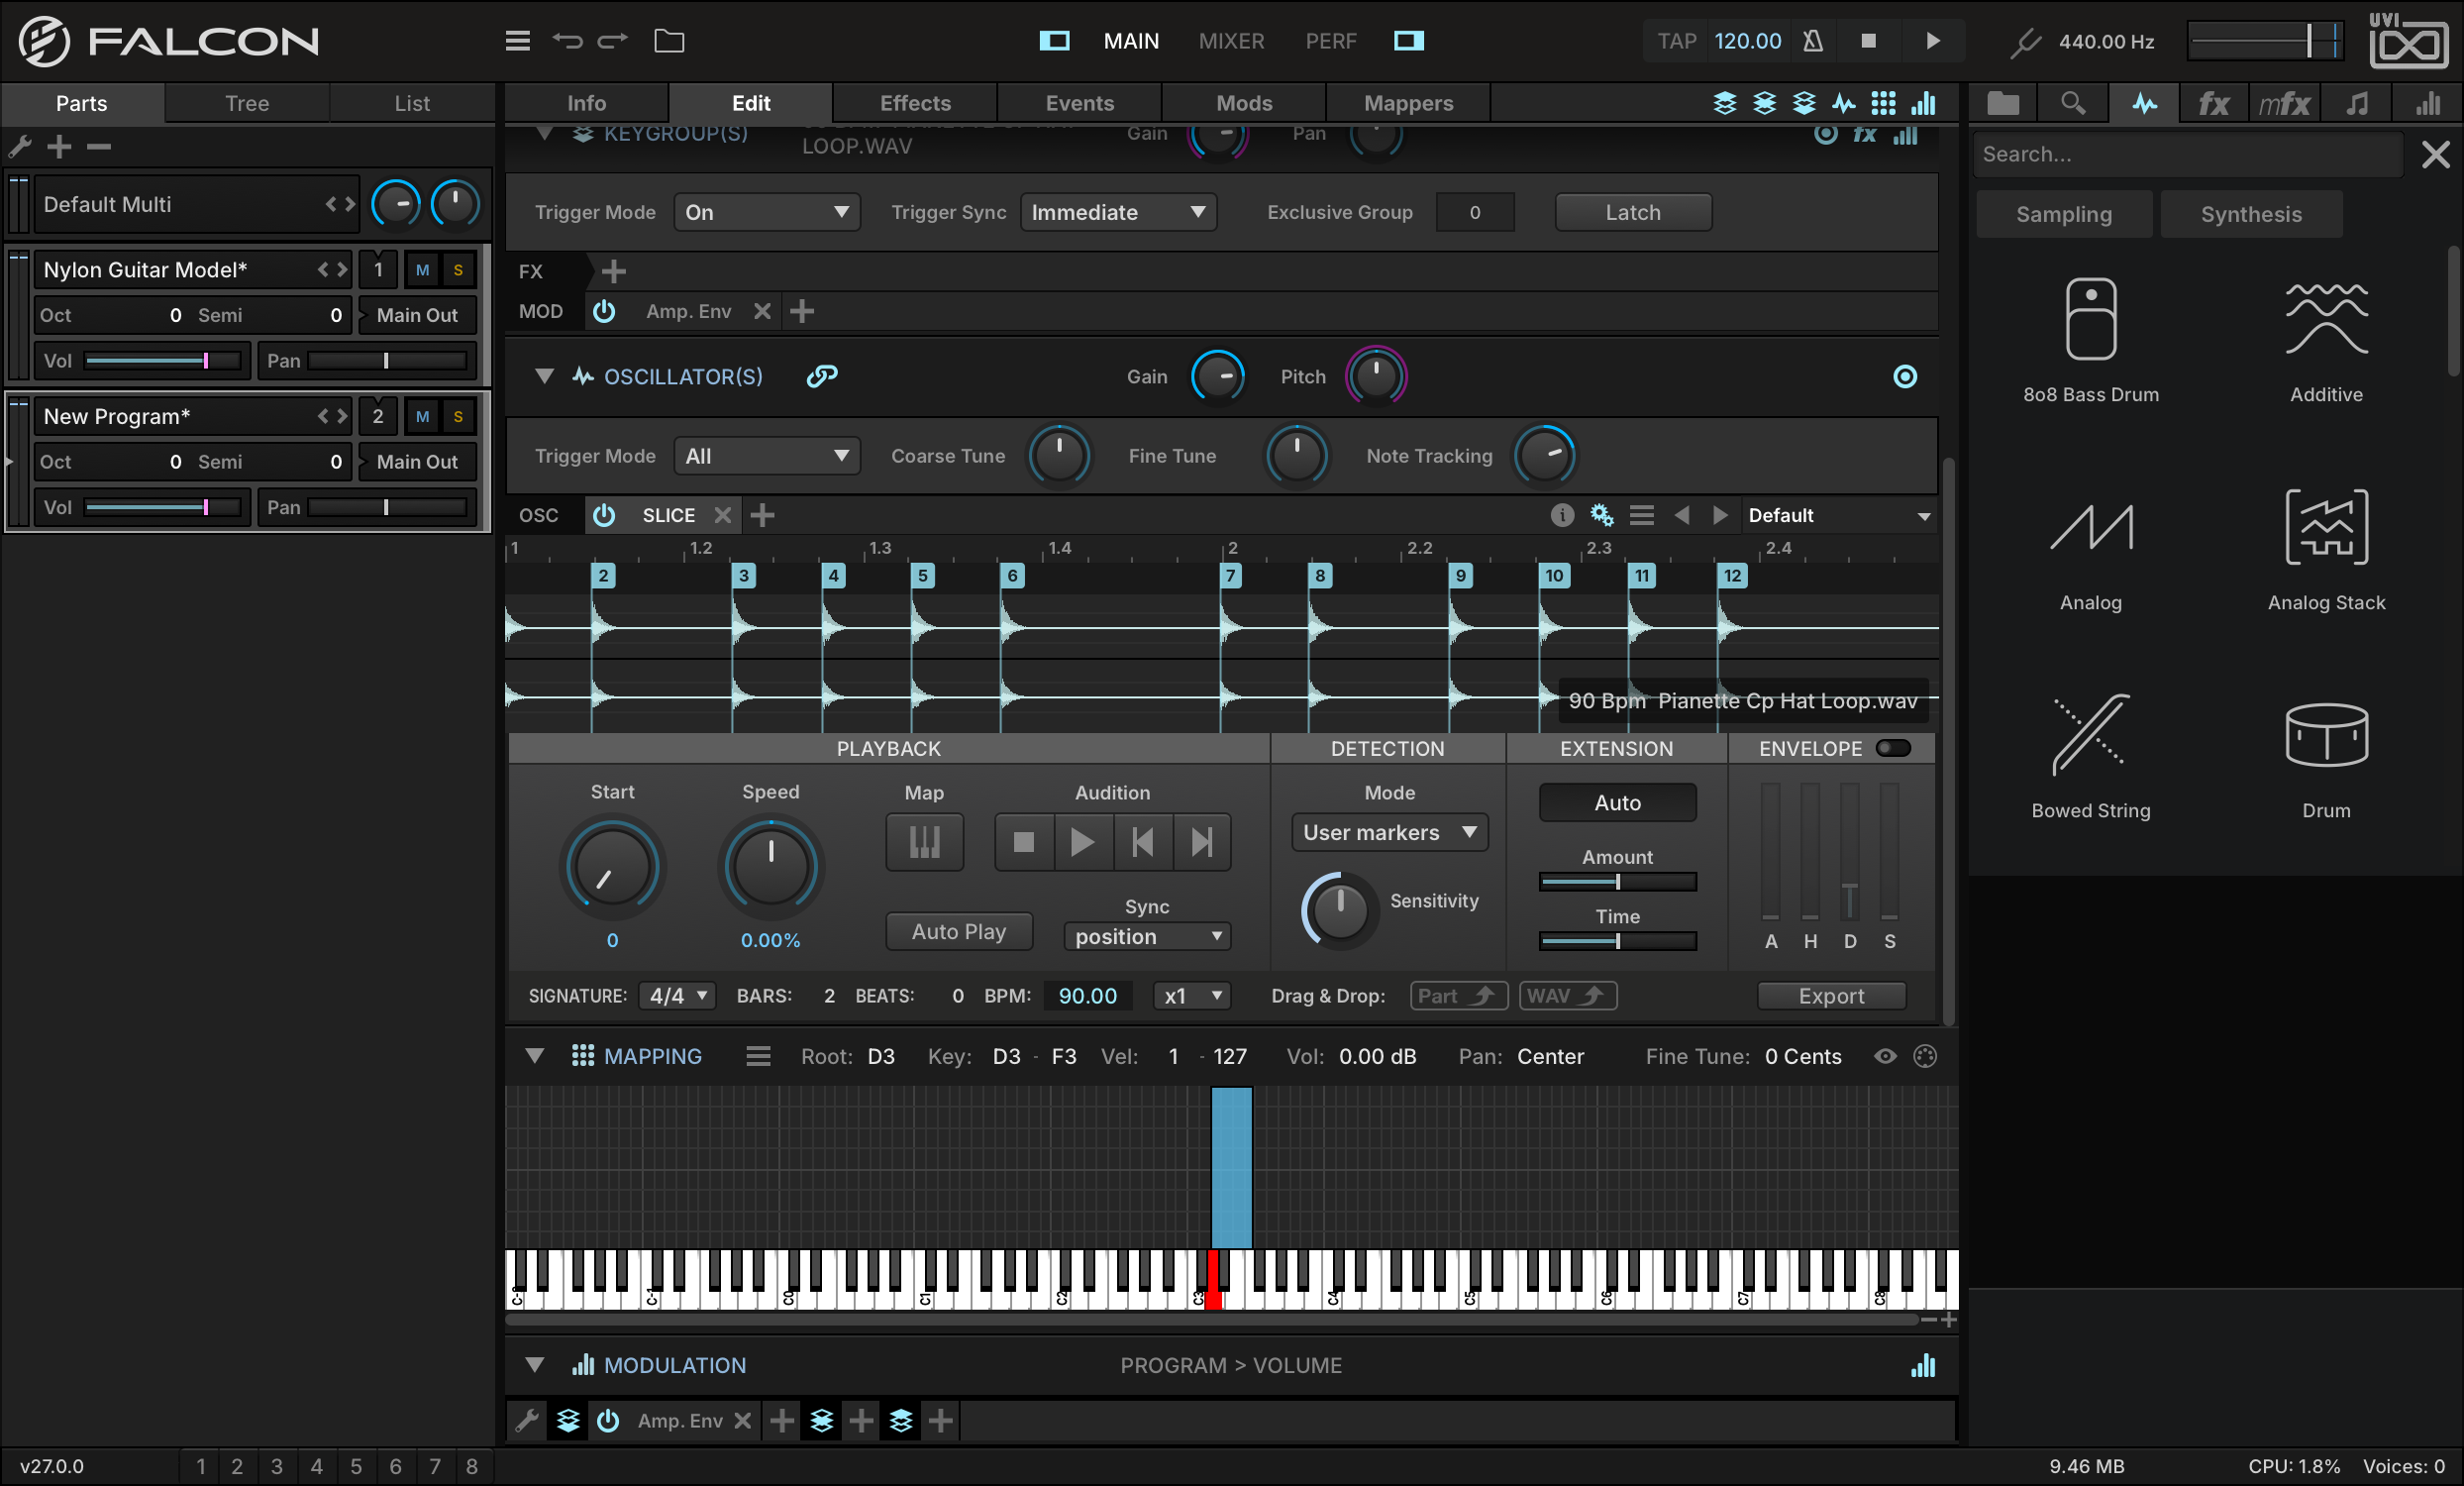Open the slice oscillator gear settings
The height and width of the screenshot is (1486, 2464).
[x=1601, y=515]
